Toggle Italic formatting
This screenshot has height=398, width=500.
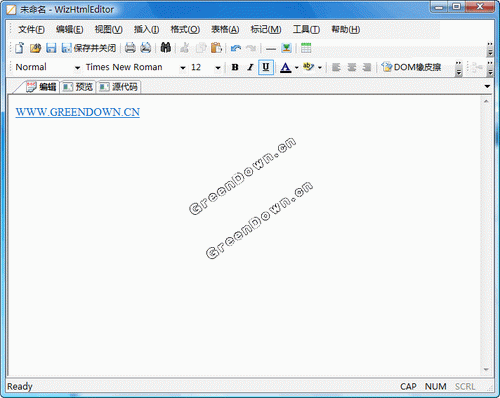(x=250, y=67)
